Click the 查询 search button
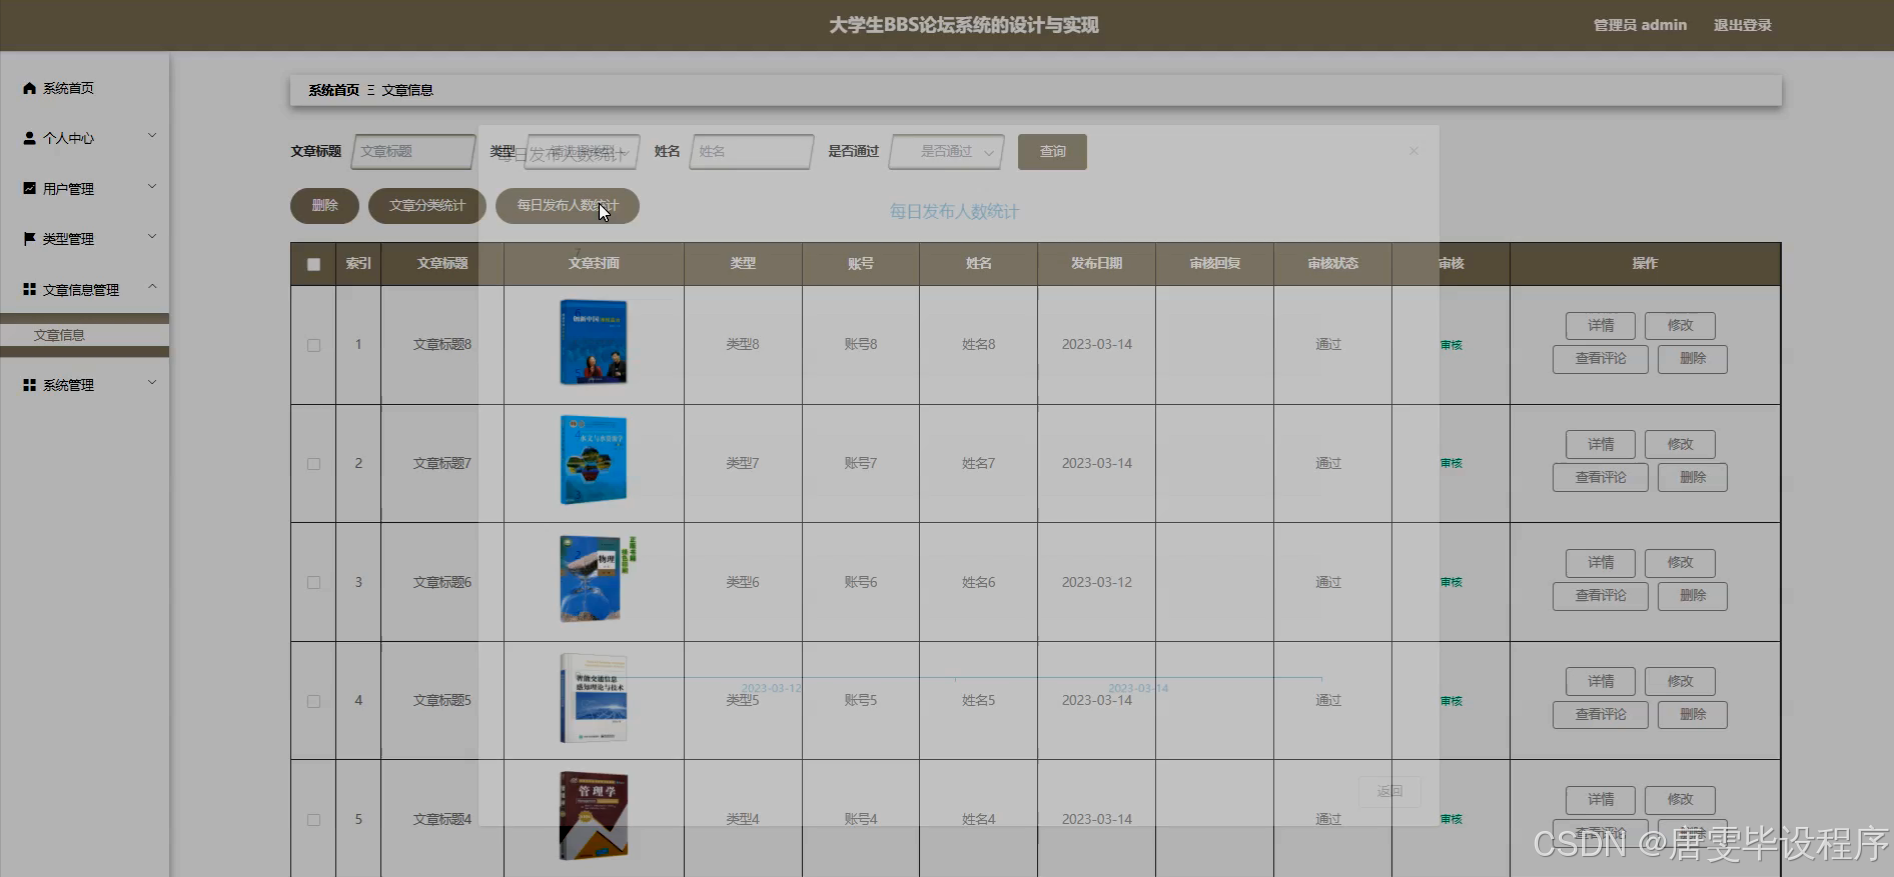 1052,152
